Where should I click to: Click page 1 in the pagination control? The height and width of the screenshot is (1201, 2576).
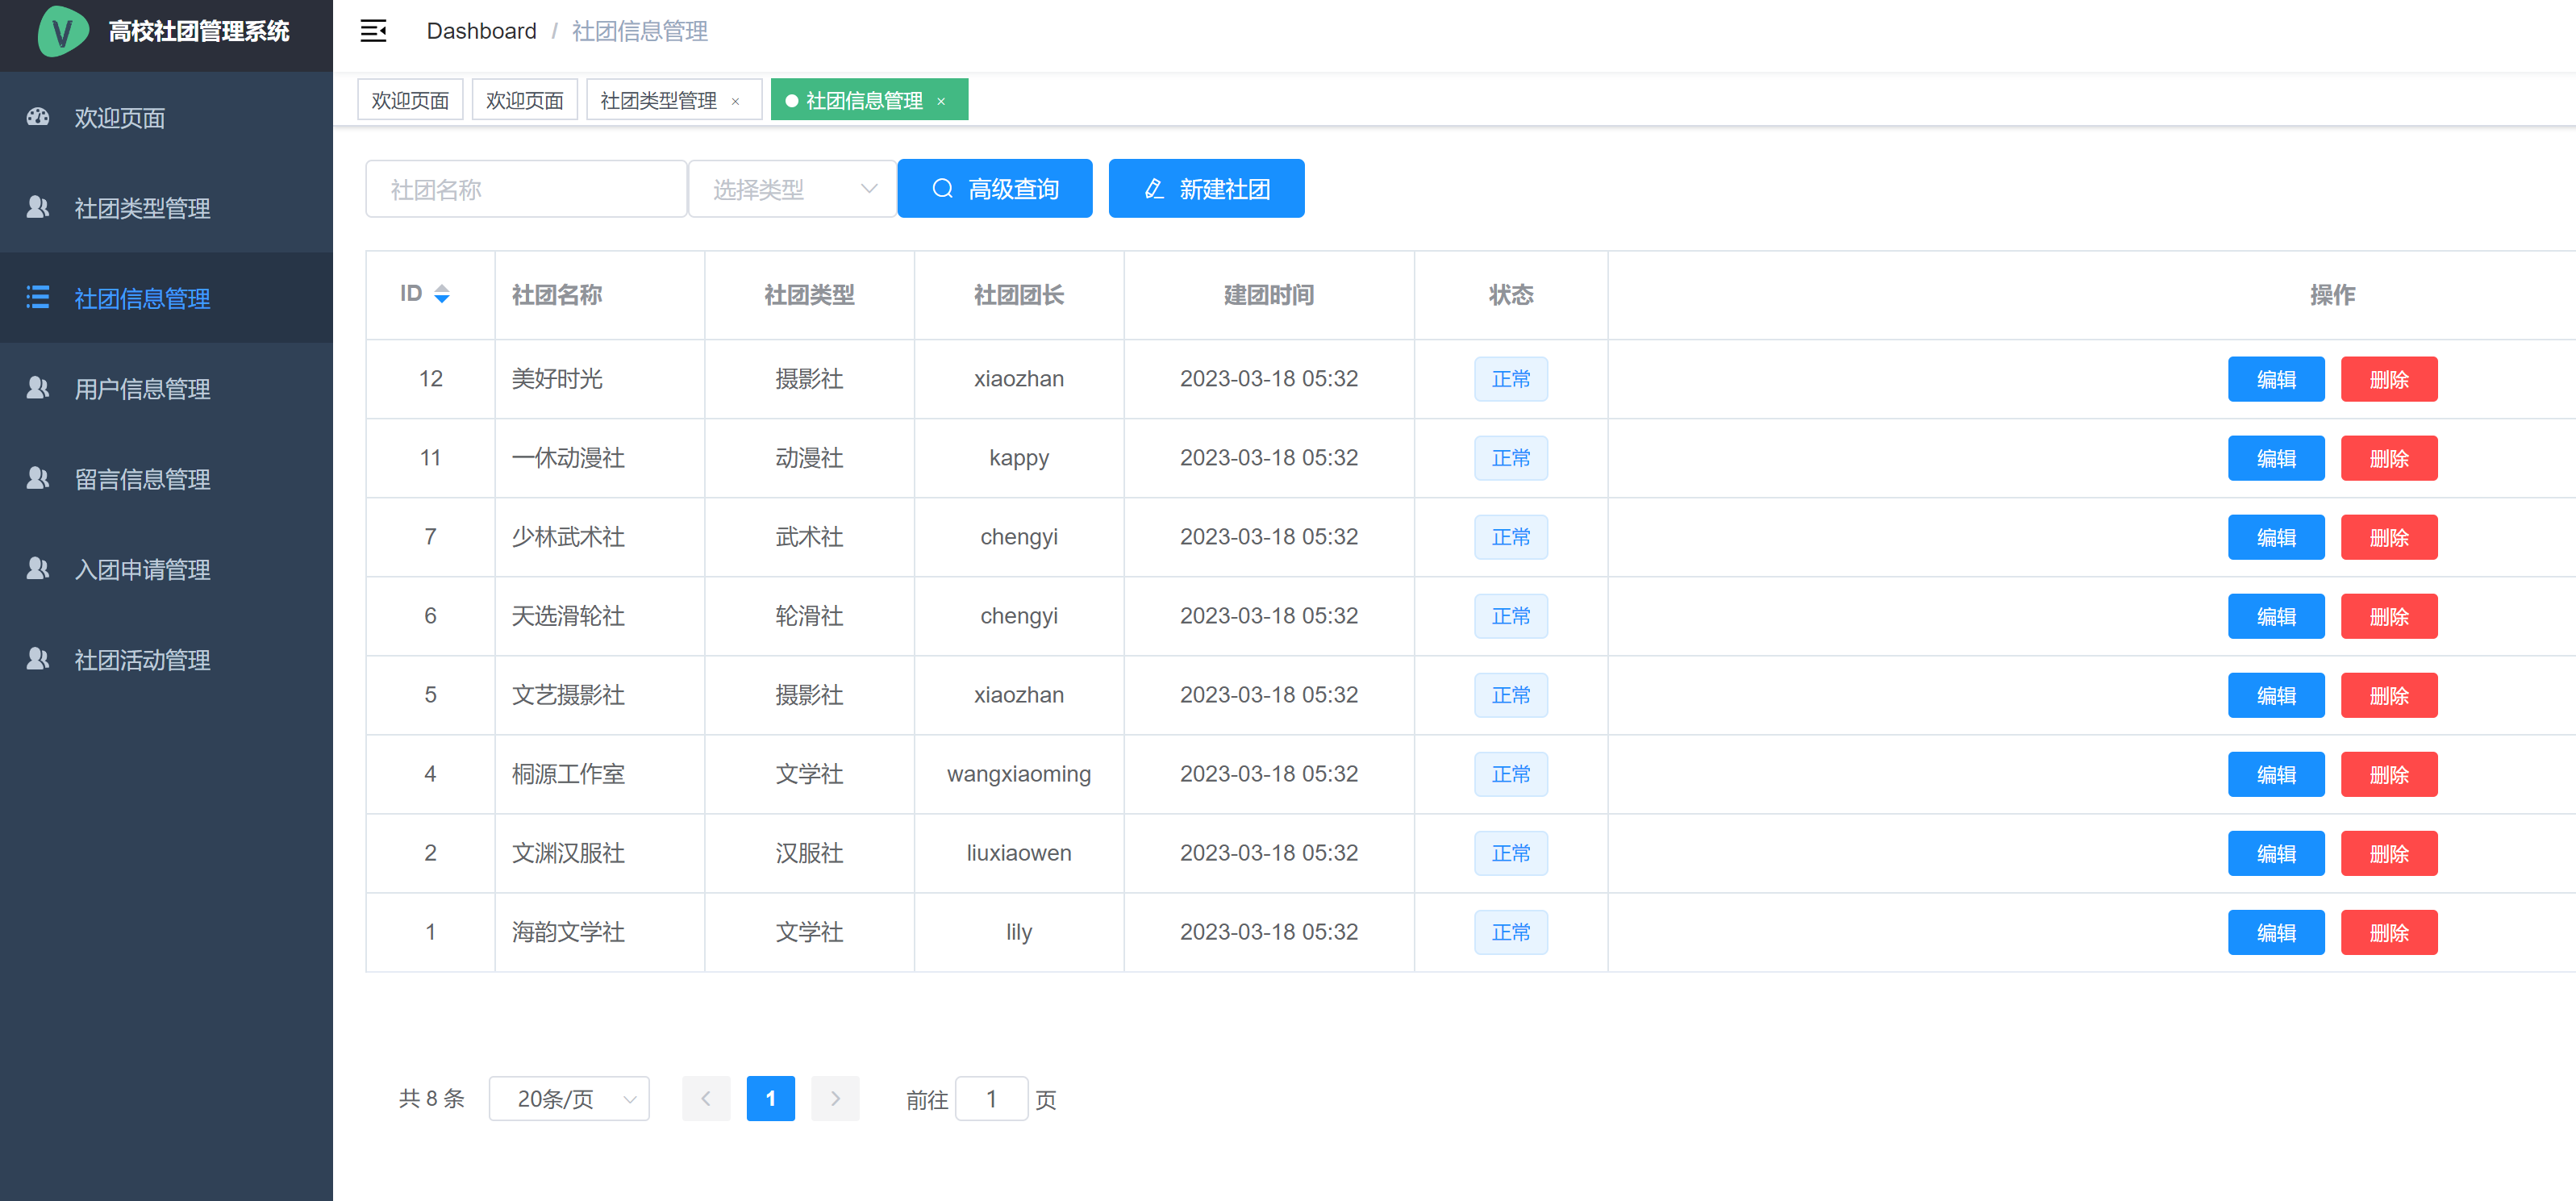click(770, 1098)
